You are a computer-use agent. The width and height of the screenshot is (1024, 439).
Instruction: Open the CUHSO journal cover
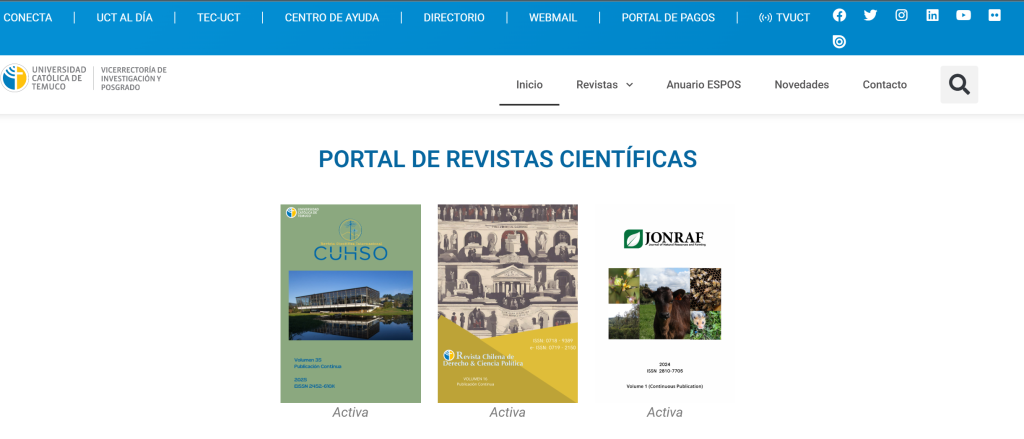(x=351, y=303)
